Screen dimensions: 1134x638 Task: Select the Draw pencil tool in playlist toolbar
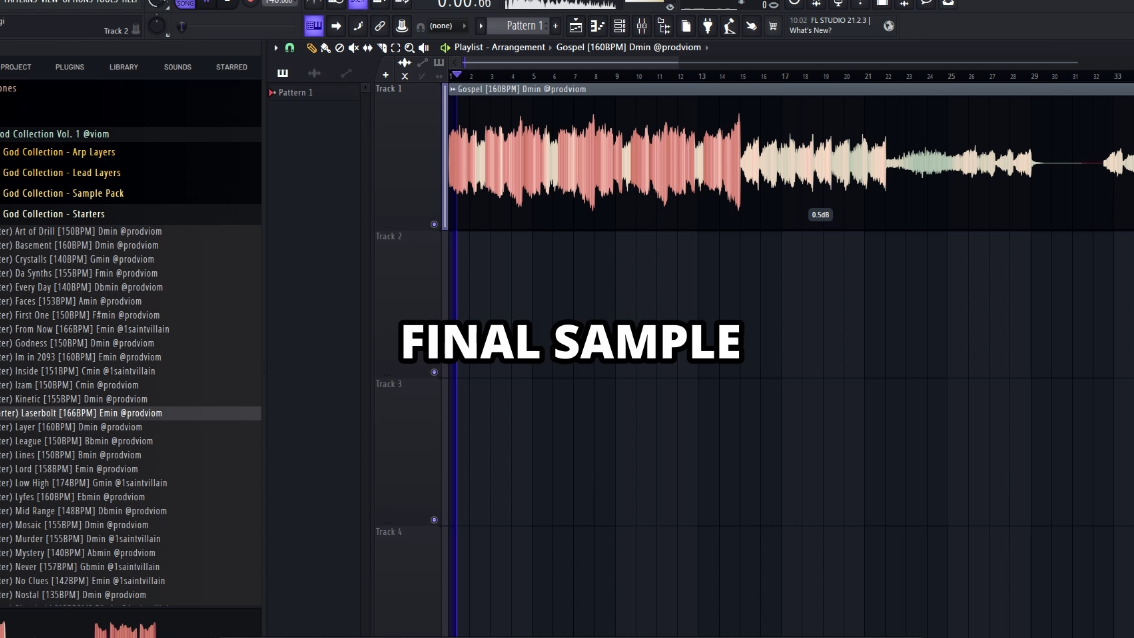[x=311, y=48]
